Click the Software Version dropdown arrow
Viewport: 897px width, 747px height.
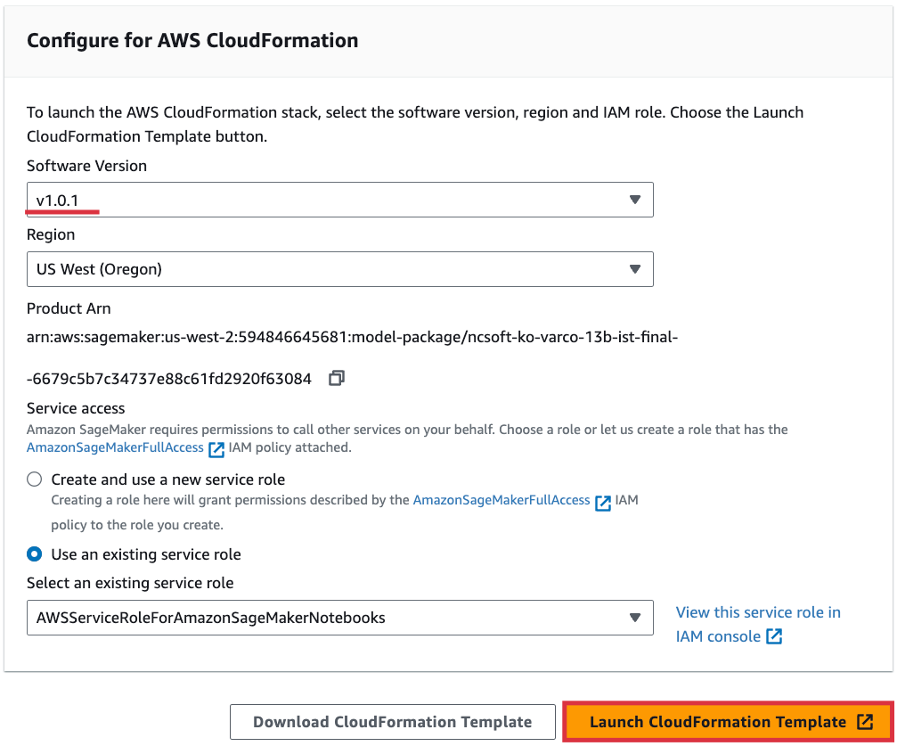(634, 200)
